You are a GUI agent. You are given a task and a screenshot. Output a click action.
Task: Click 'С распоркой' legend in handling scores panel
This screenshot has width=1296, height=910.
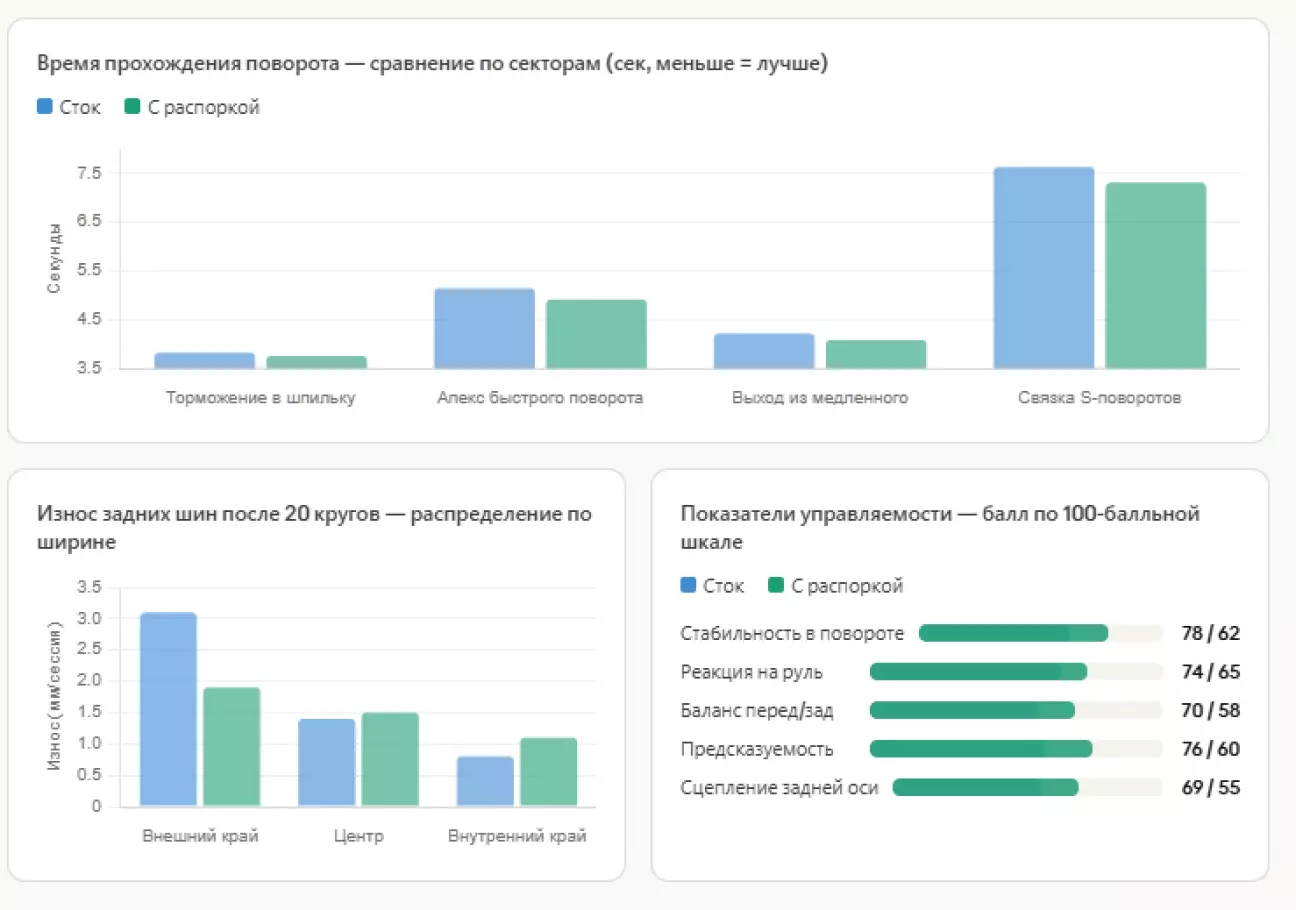click(835, 586)
